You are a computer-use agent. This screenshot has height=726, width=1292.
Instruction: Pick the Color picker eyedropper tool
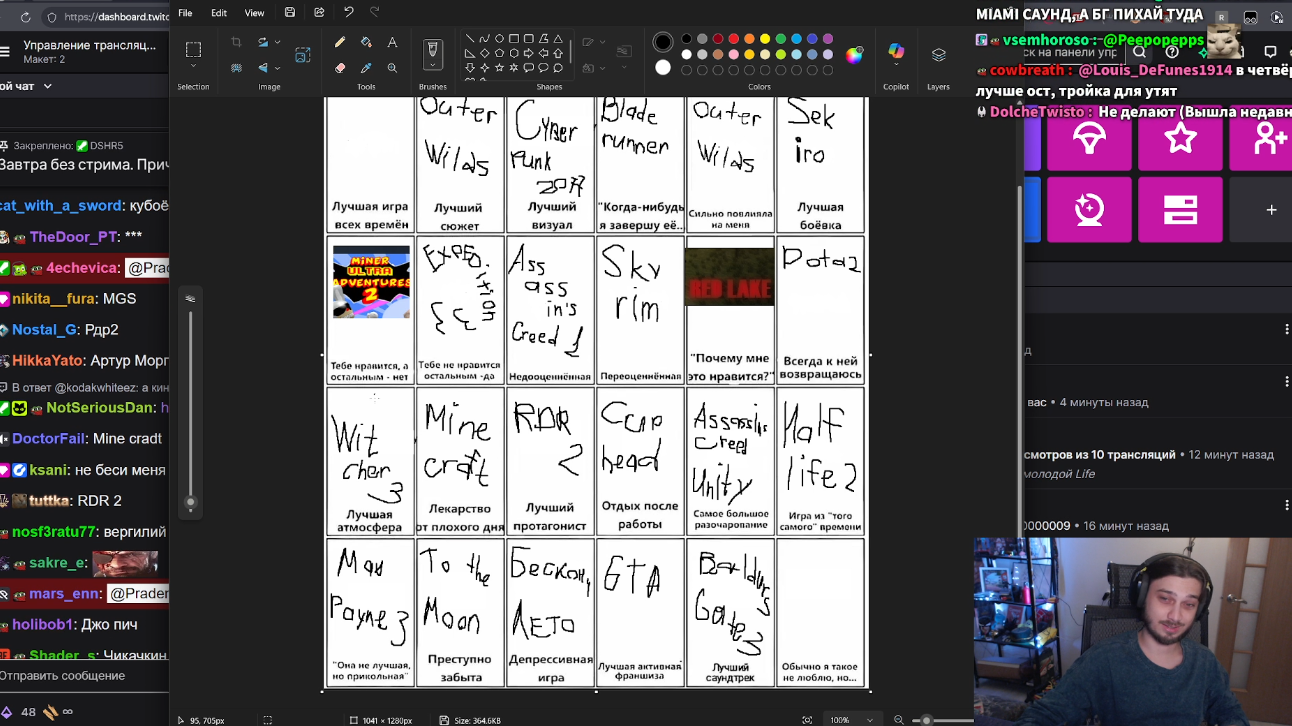point(366,68)
